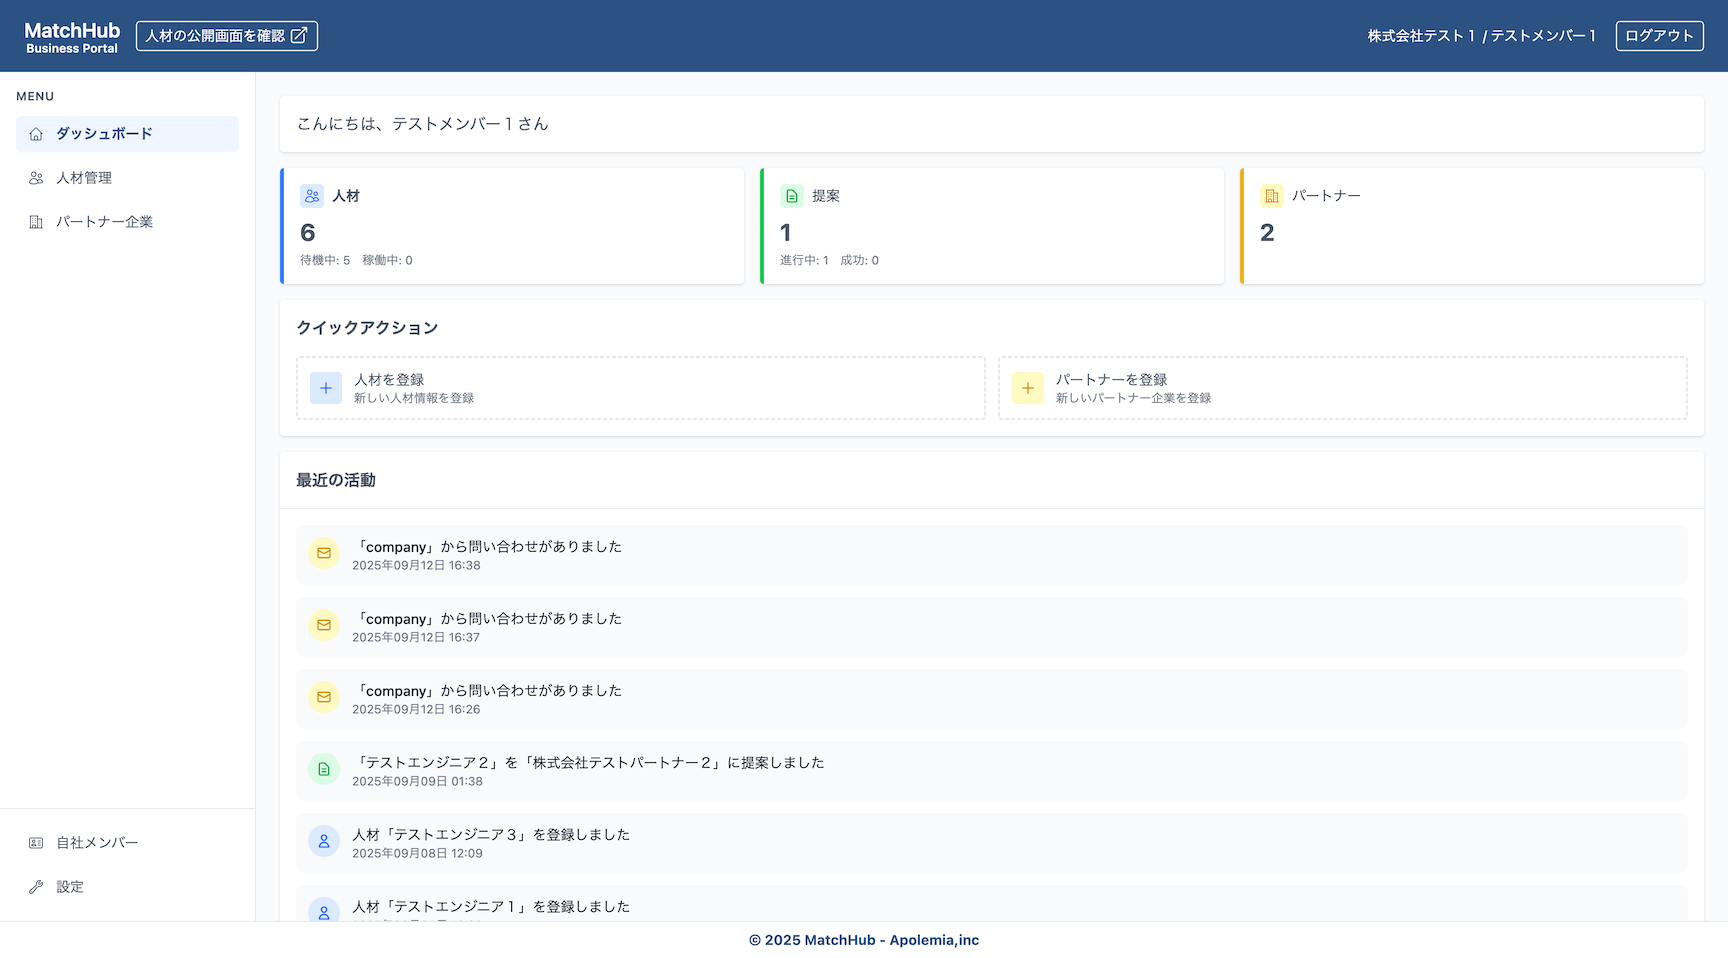Click the green document icon on the 提案 card
The image size is (1728, 958).
click(790, 195)
